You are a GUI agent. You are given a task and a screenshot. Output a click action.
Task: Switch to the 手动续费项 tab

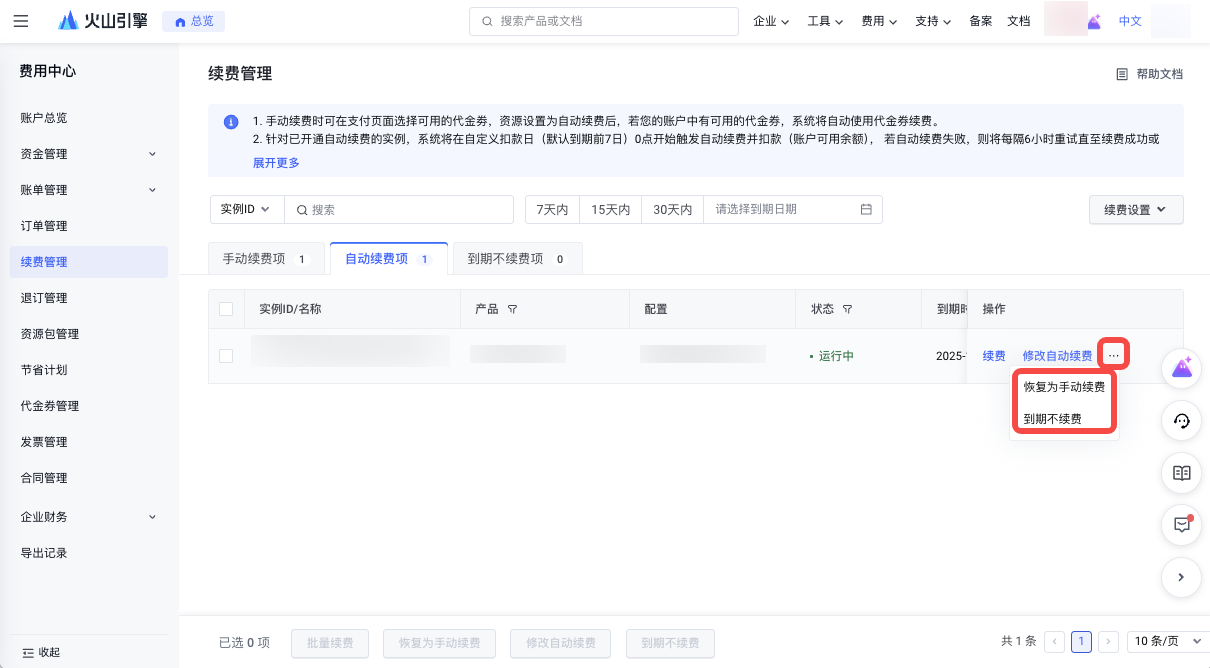tap(266, 259)
